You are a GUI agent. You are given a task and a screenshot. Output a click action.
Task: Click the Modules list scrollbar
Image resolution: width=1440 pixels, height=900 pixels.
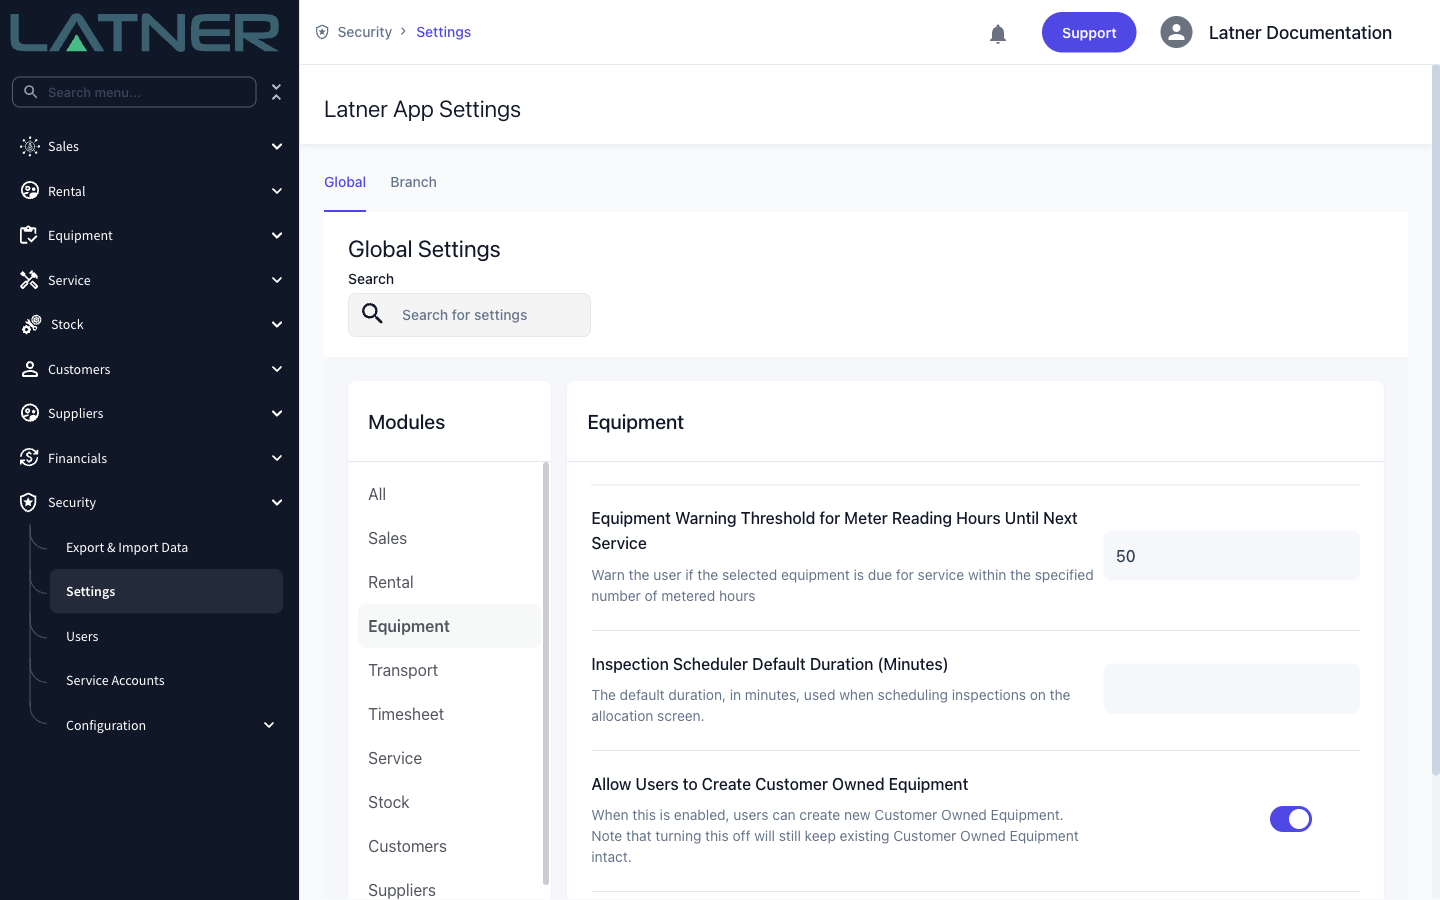coord(546,673)
